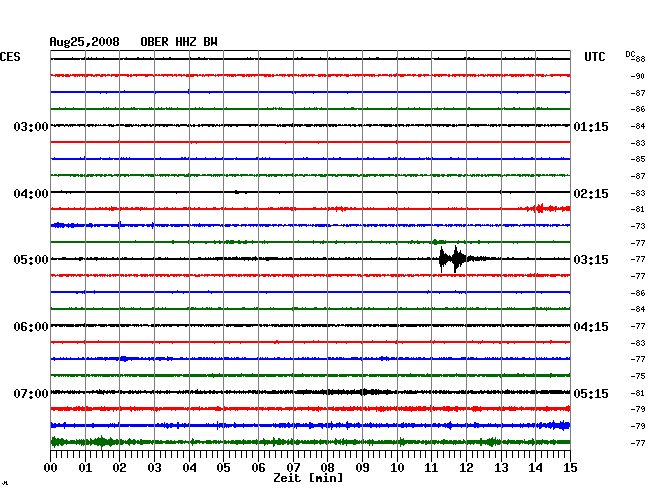Click the DC value -75
650x494 pixels.
pos(638,376)
